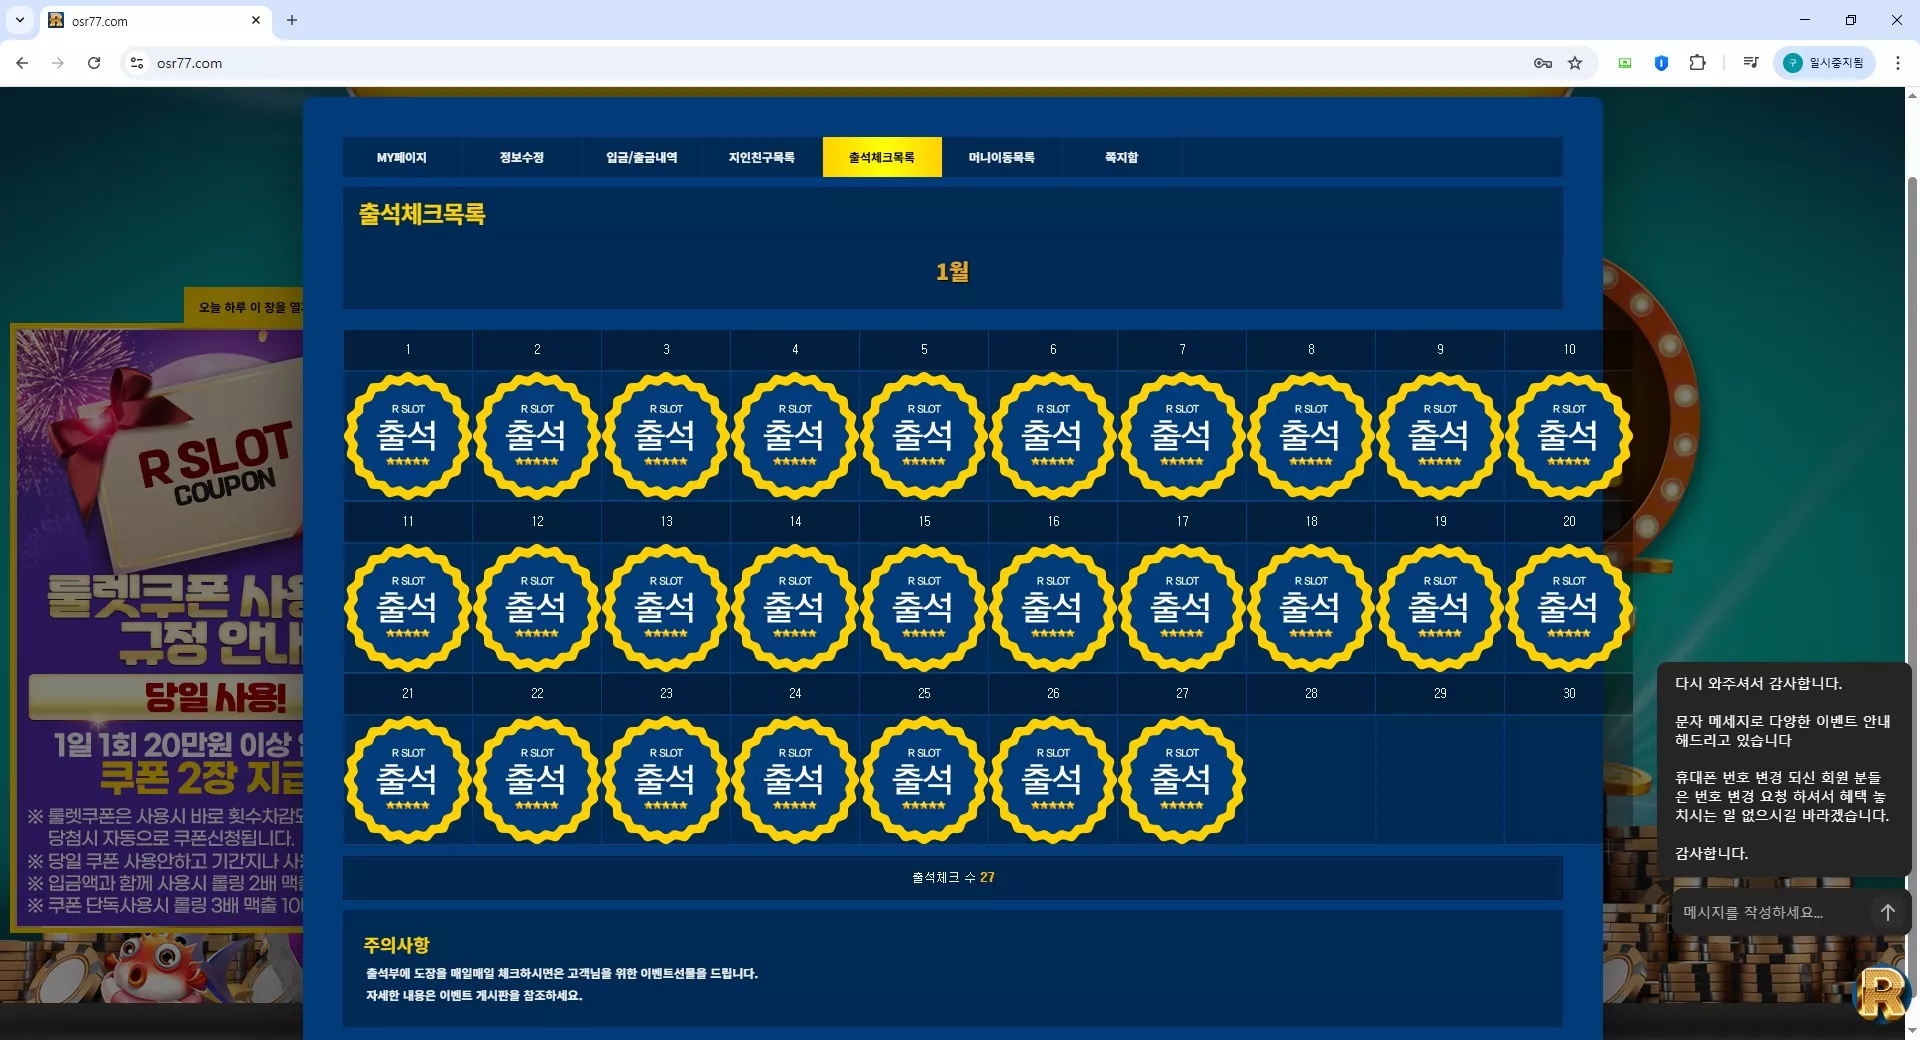Screen dimensions: 1920x1040
Task: Select the day 20 attendance stamp
Action: [1569, 608]
